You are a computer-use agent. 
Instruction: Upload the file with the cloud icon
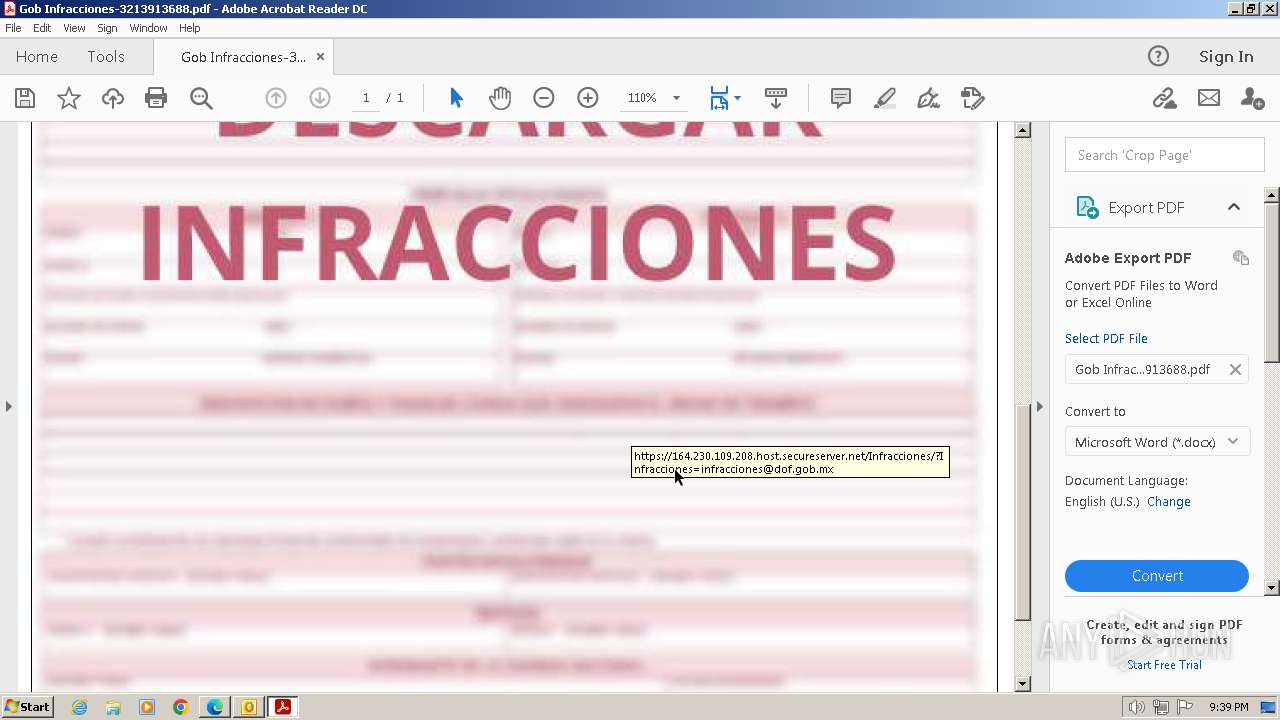[x=113, y=98]
